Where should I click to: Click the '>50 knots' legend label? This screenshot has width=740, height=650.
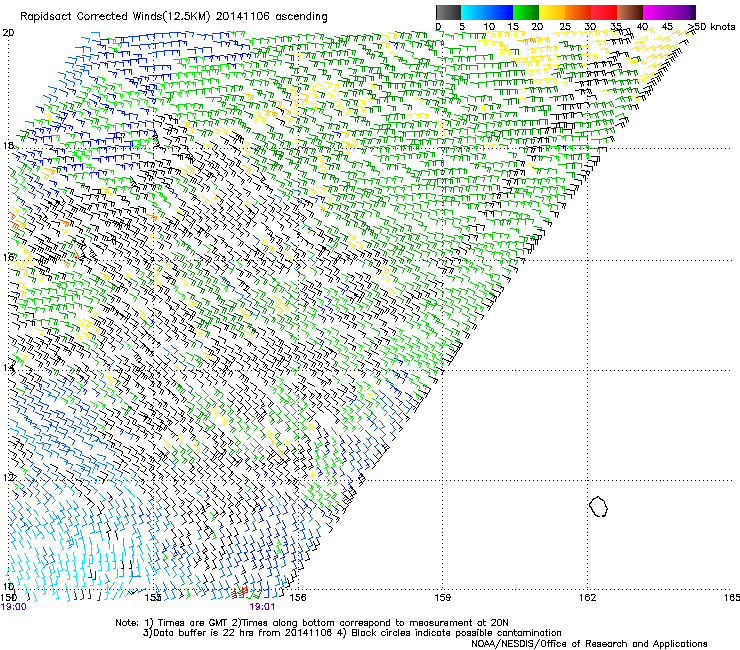click(x=712, y=27)
